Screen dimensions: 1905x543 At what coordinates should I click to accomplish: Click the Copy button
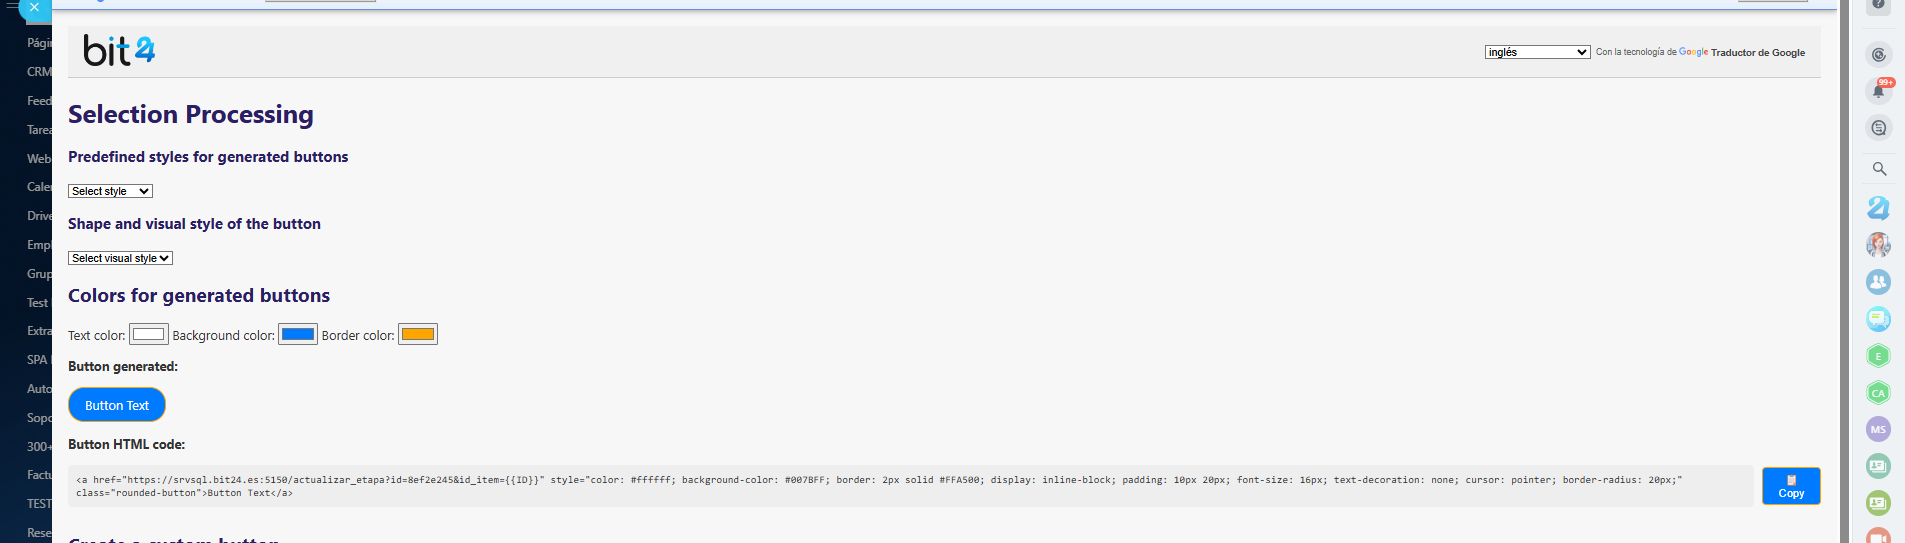coord(1790,486)
